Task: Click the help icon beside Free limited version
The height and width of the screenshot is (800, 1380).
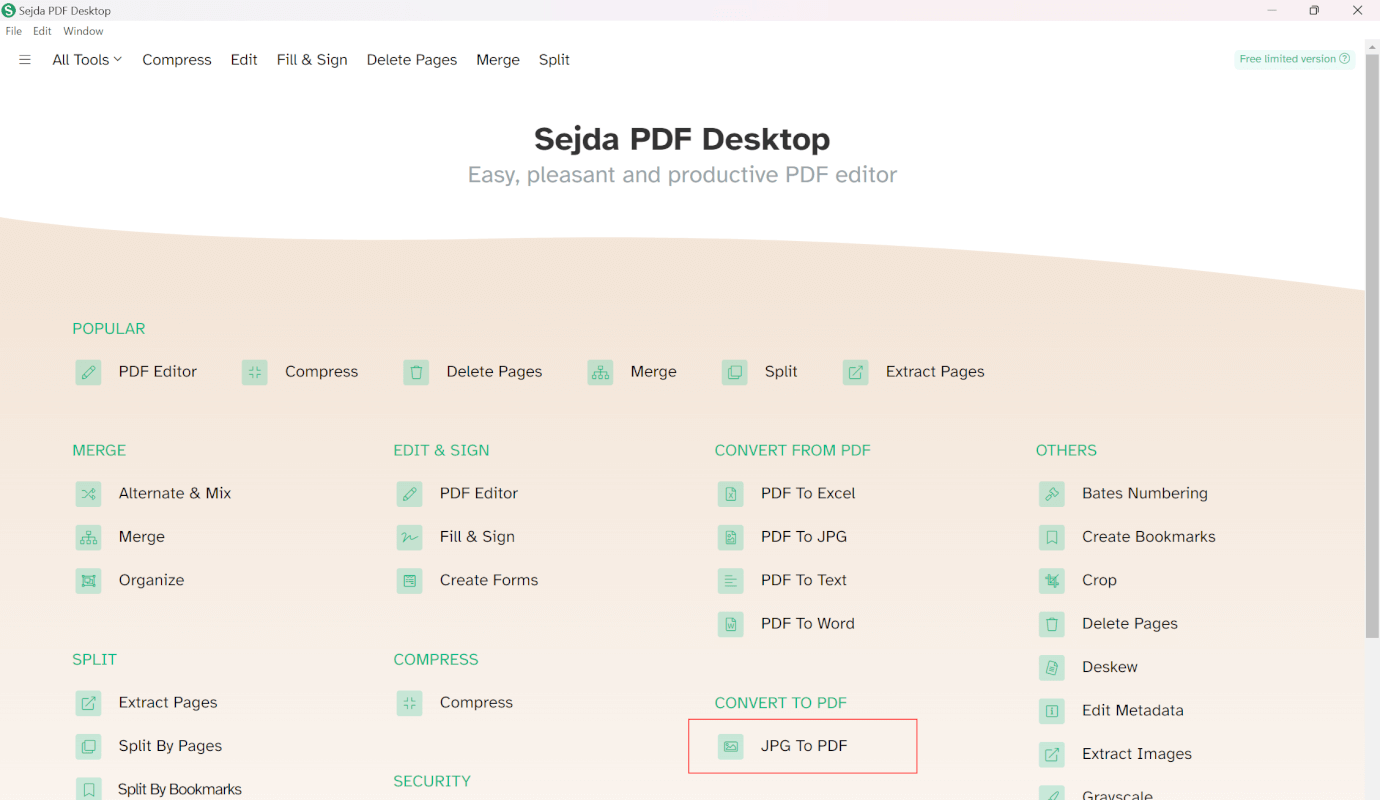Action: coord(1345,59)
